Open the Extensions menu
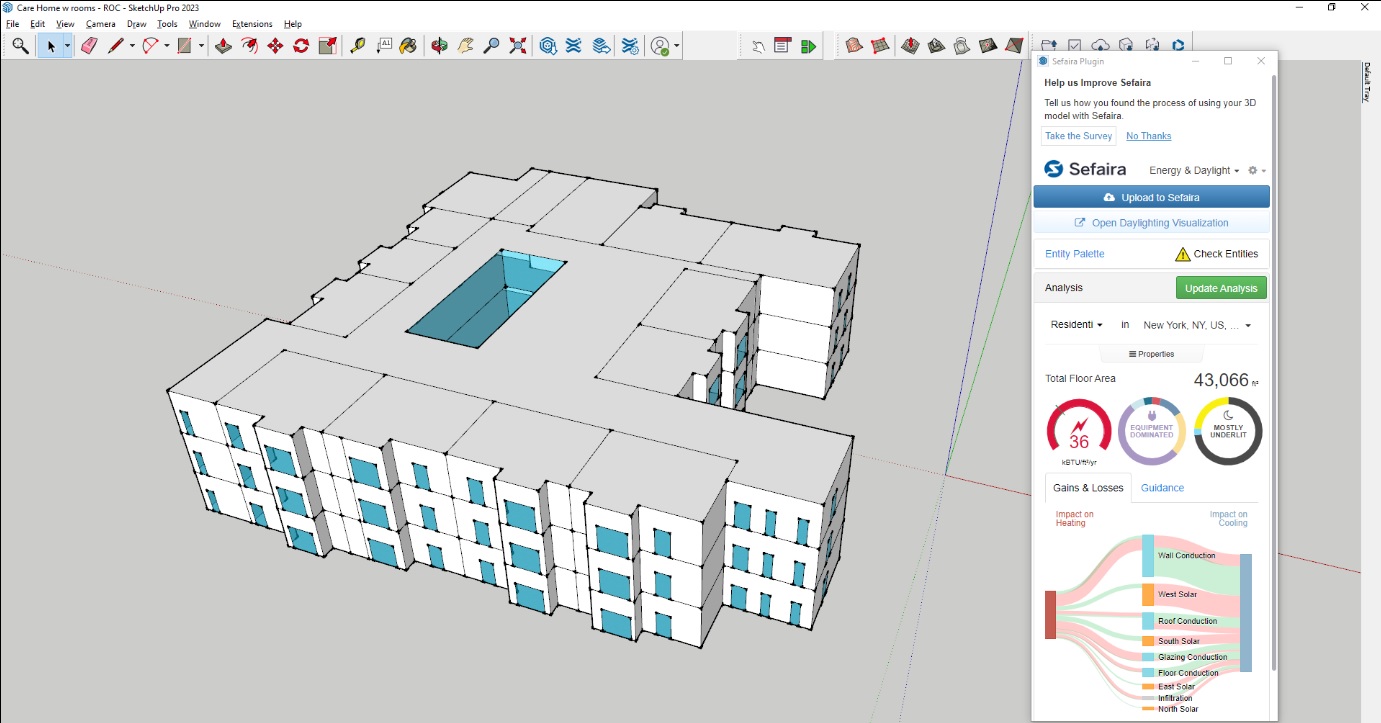 point(251,24)
